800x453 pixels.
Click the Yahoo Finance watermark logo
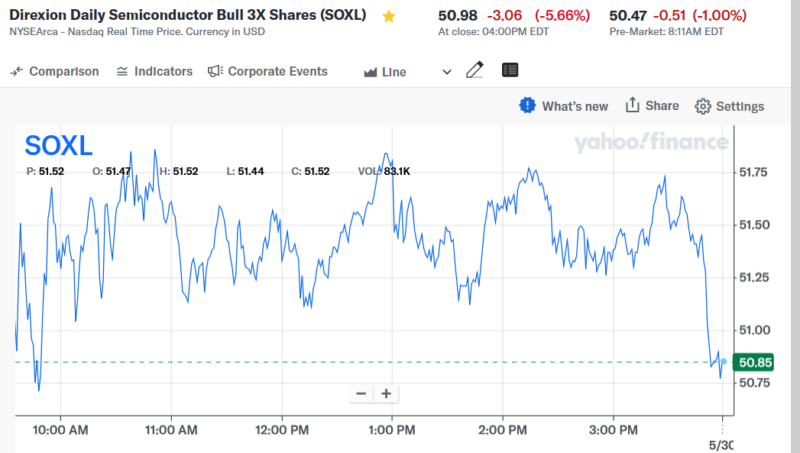(x=650, y=142)
